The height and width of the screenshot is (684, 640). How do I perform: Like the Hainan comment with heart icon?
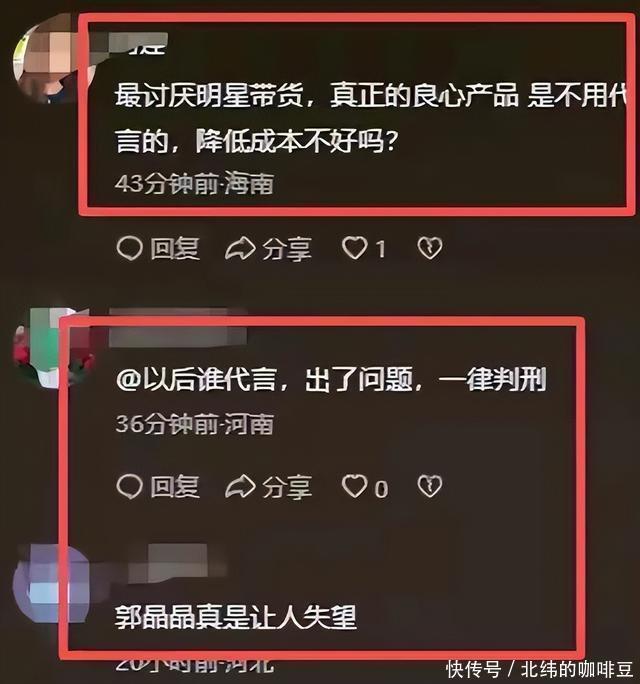pyautogui.click(x=354, y=248)
